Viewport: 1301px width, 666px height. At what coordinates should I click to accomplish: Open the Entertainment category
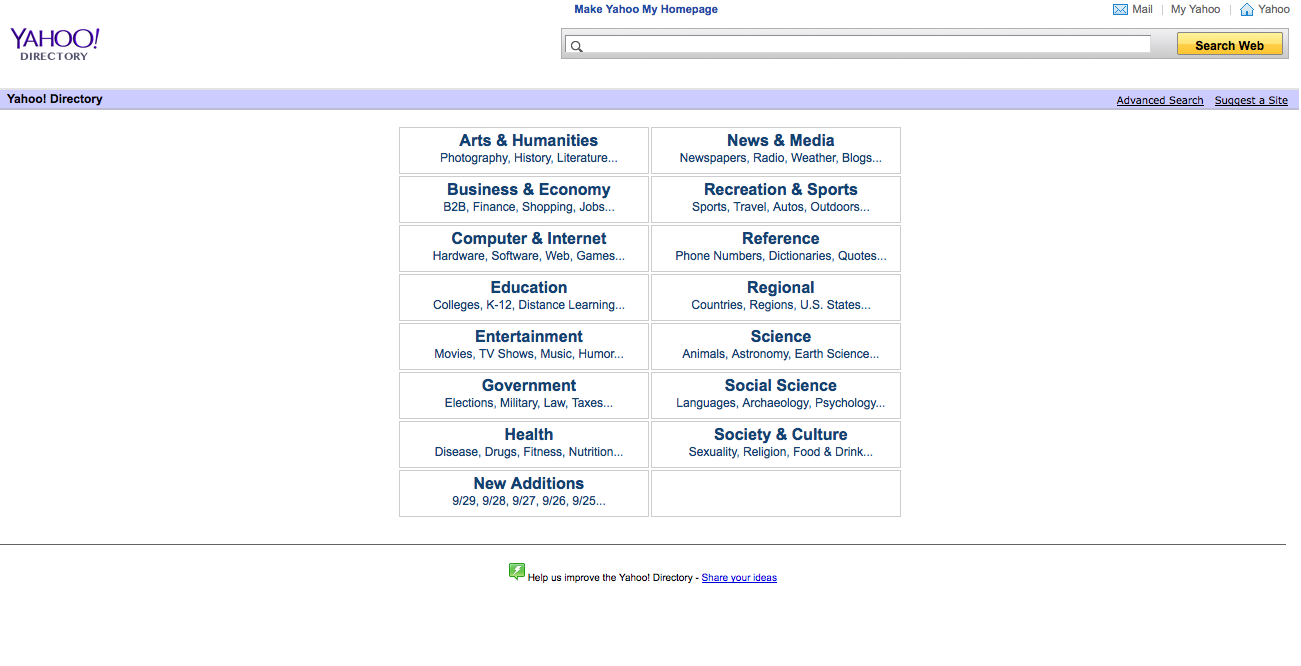528,336
